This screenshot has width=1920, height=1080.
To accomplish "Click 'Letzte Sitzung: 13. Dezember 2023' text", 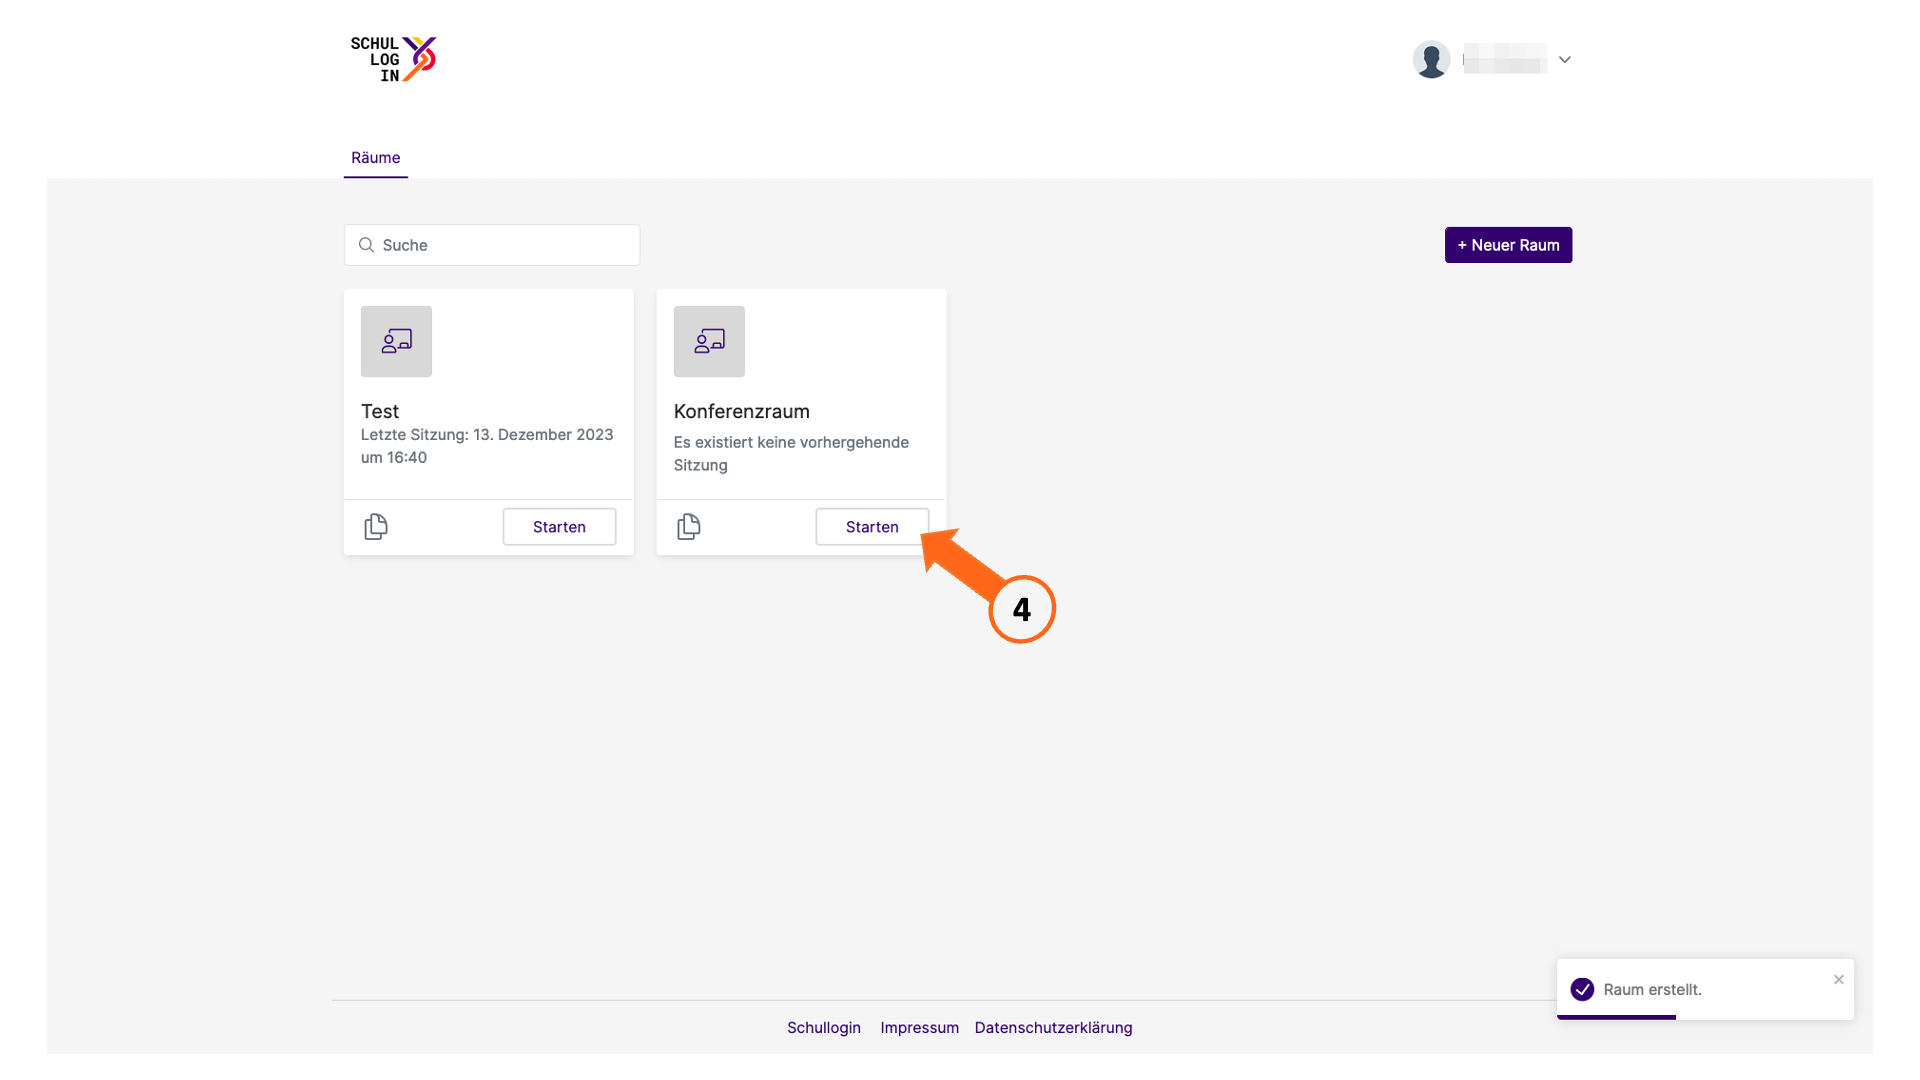I will pos(487,435).
